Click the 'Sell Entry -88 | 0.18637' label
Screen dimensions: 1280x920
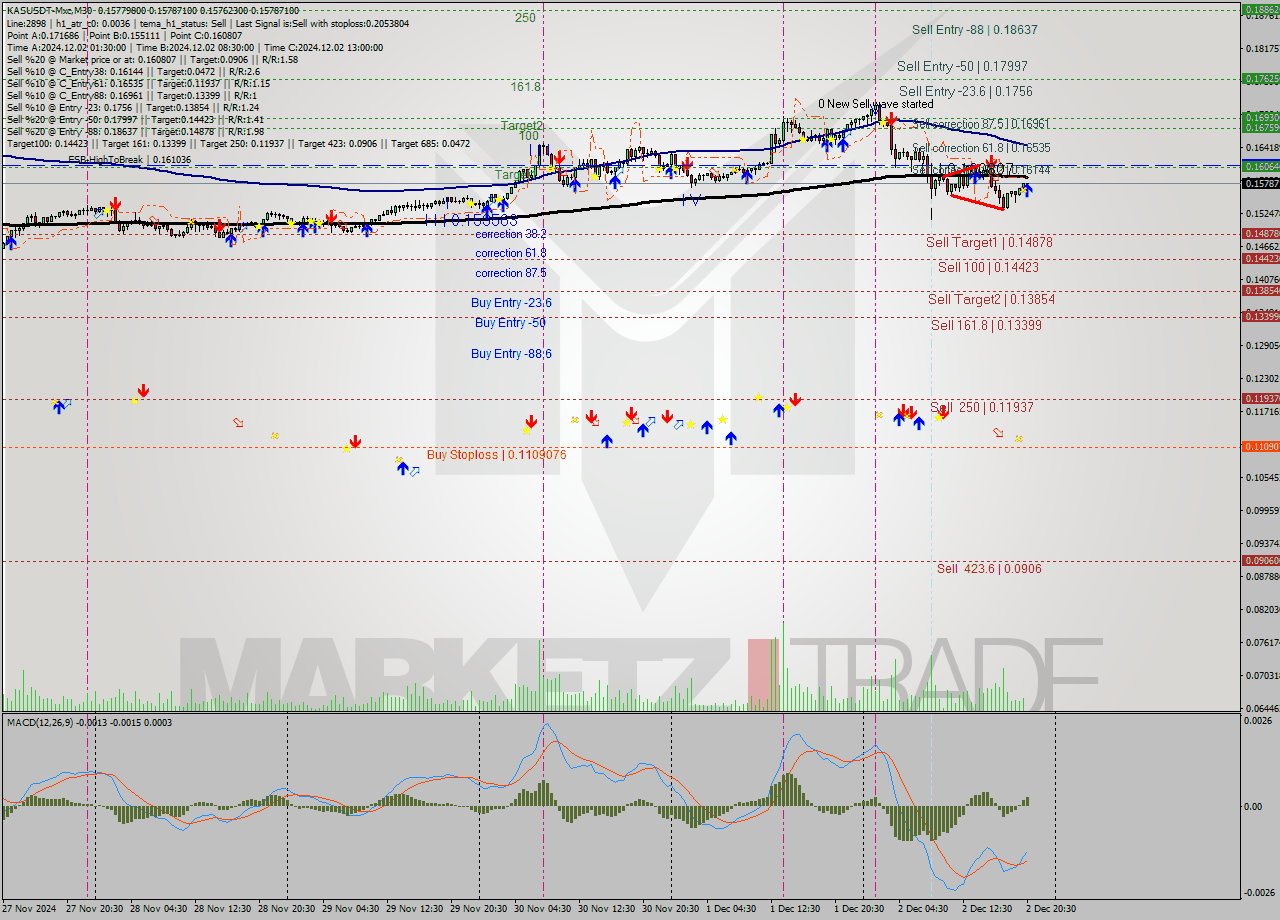coord(974,30)
